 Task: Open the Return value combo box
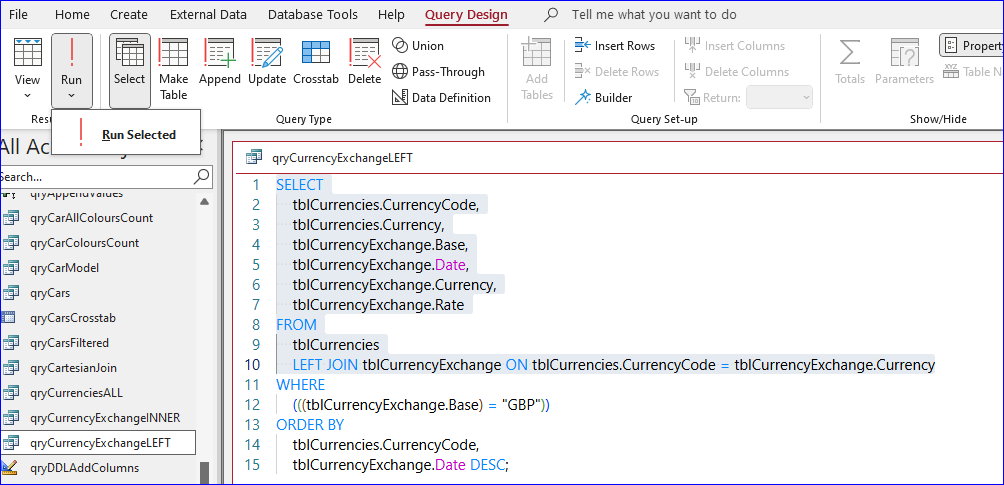point(780,98)
